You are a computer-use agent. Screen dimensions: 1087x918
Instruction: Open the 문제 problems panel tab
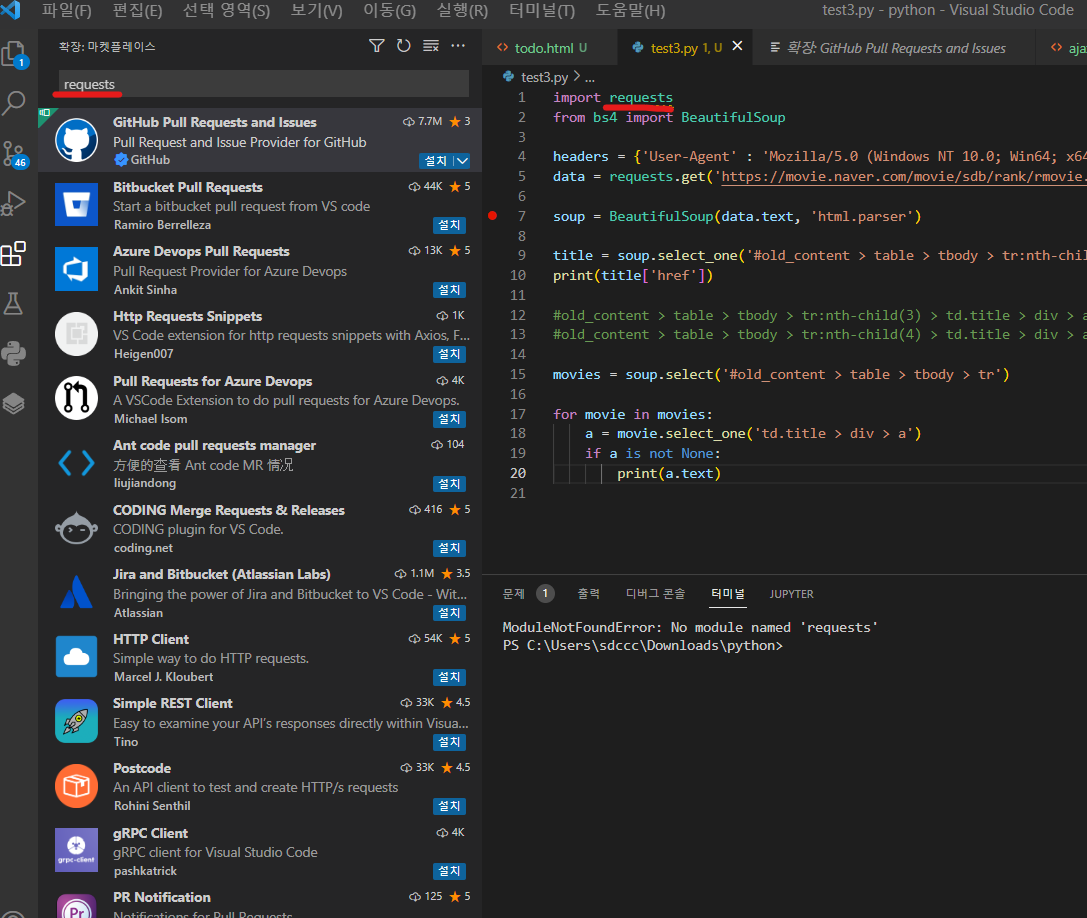tap(514, 594)
